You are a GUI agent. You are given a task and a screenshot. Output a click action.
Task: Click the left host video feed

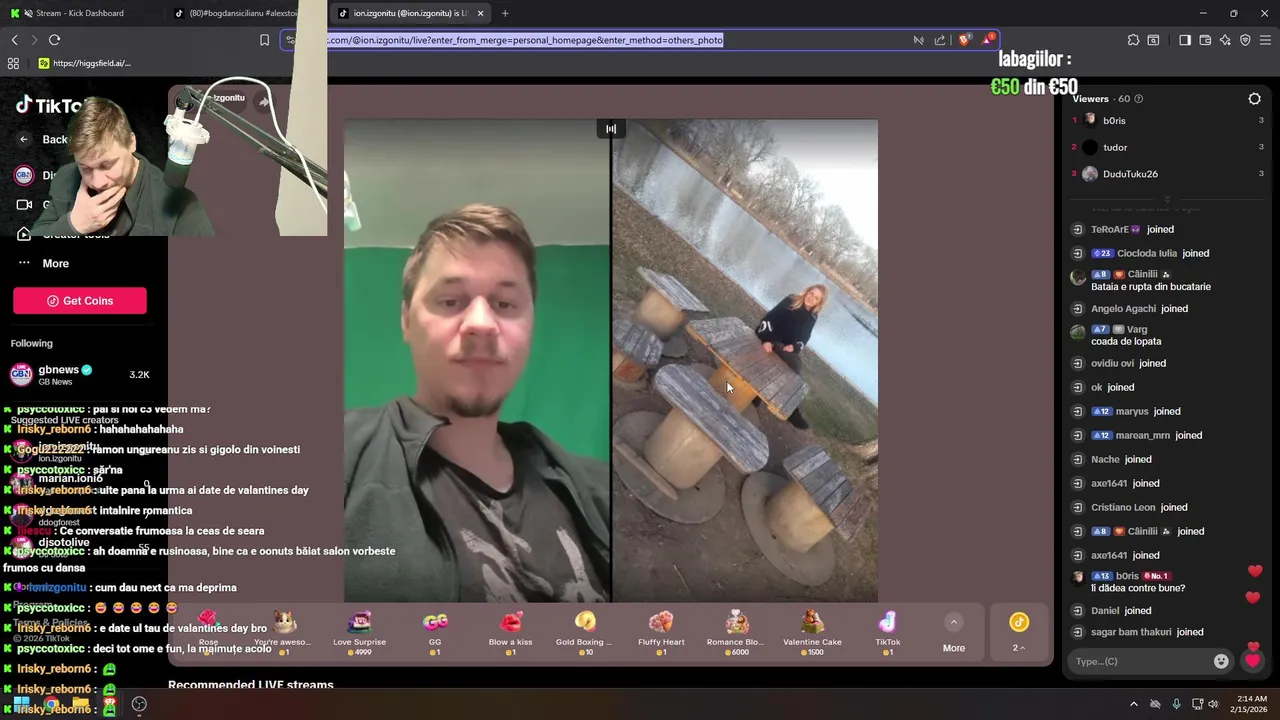coord(477,360)
